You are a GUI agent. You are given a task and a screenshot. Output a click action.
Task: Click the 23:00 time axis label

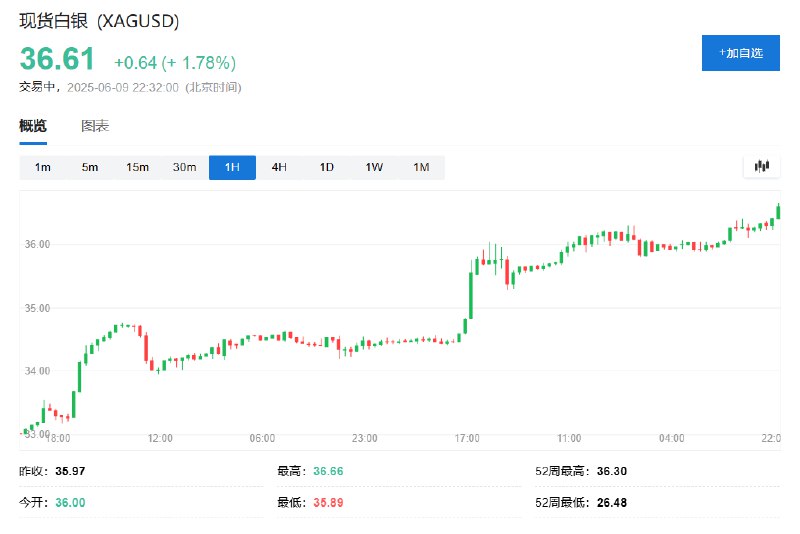tap(365, 439)
